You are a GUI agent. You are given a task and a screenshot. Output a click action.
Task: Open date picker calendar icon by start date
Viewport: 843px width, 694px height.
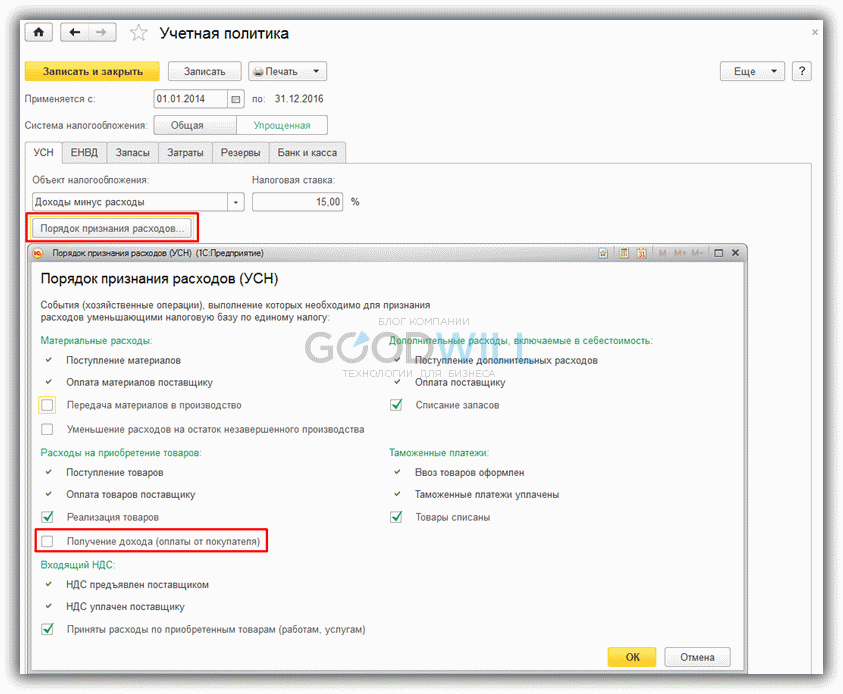(236, 99)
